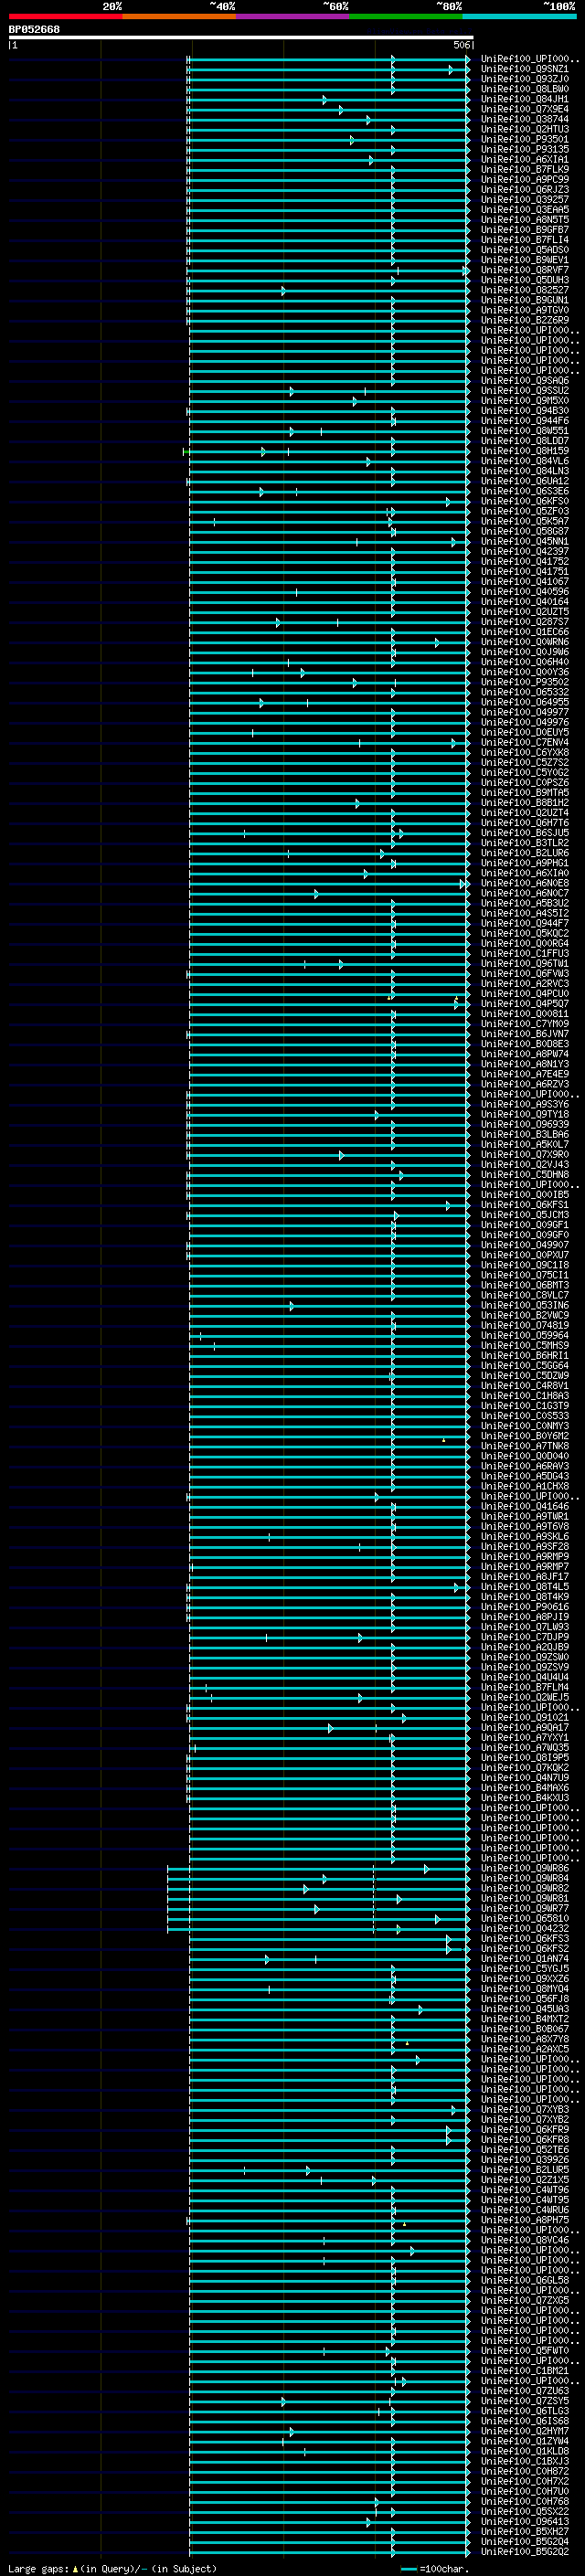Open UniRef100_C0NMY3 record
The width and height of the screenshot is (585, 2576).
coord(525,1426)
